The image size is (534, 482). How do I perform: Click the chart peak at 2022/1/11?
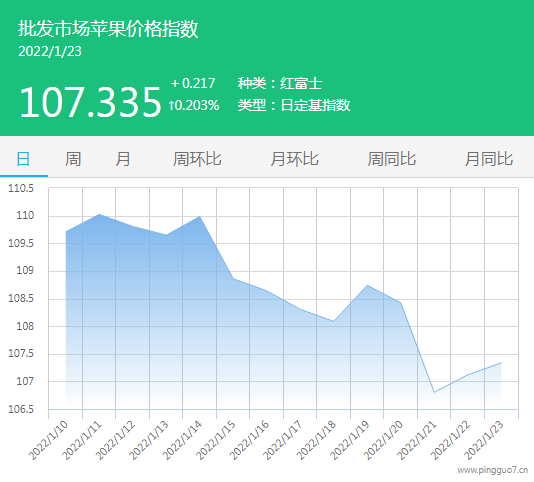pyautogui.click(x=99, y=214)
